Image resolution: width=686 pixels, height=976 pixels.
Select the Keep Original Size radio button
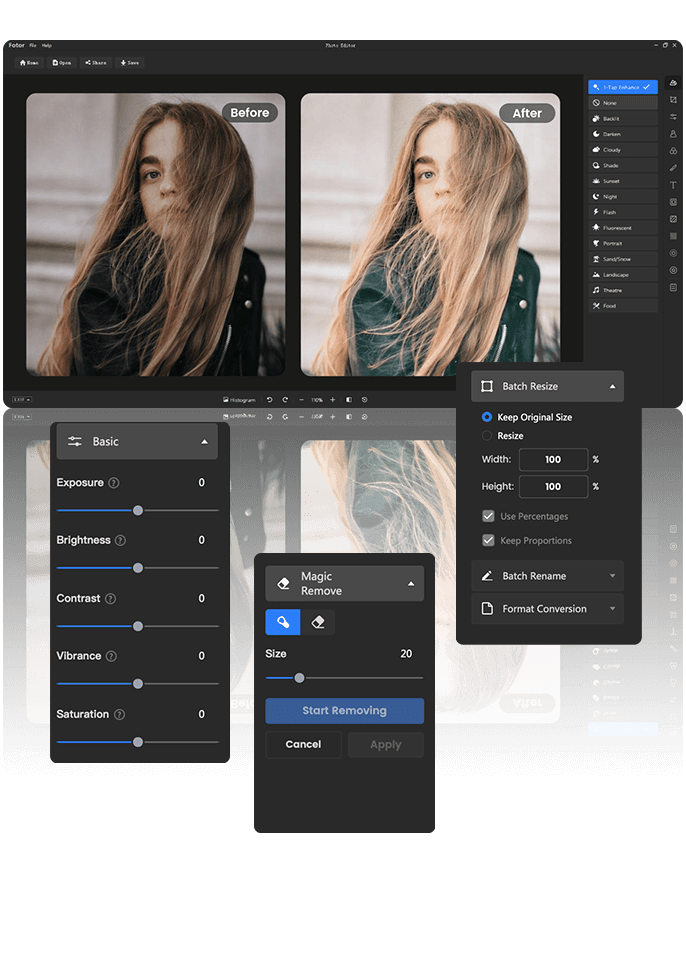point(487,417)
